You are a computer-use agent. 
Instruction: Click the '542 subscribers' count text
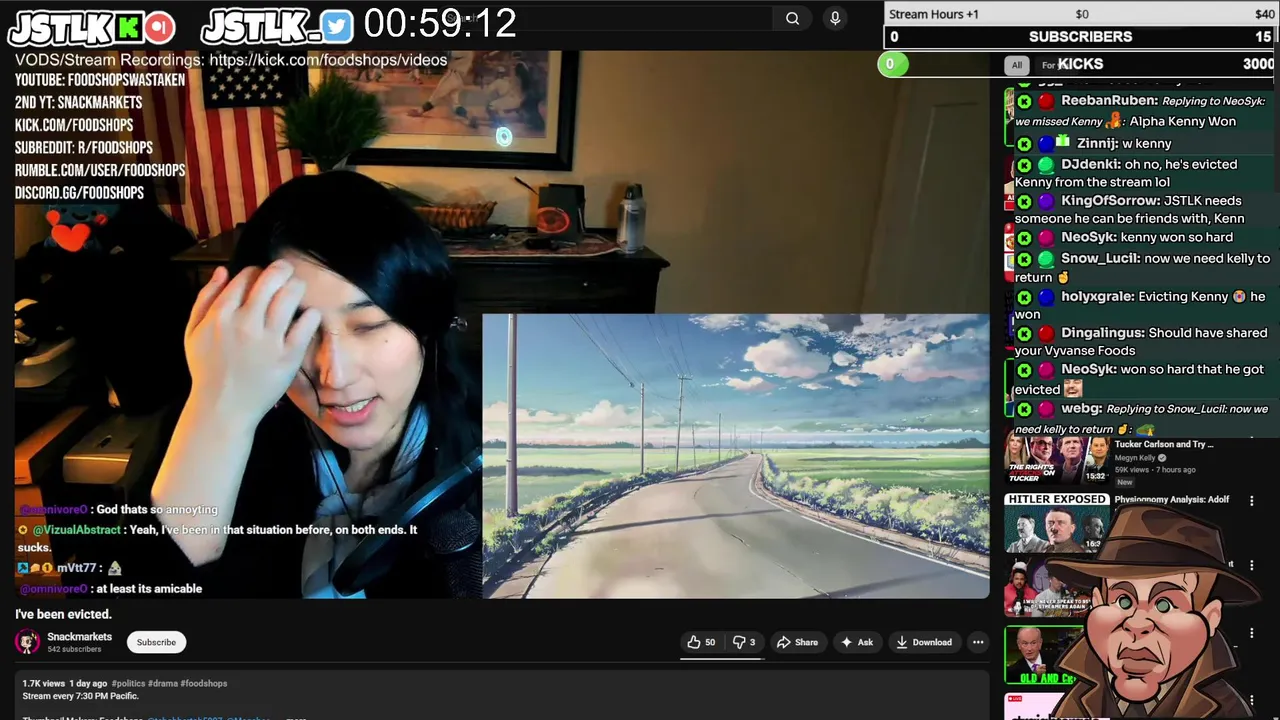point(74,649)
